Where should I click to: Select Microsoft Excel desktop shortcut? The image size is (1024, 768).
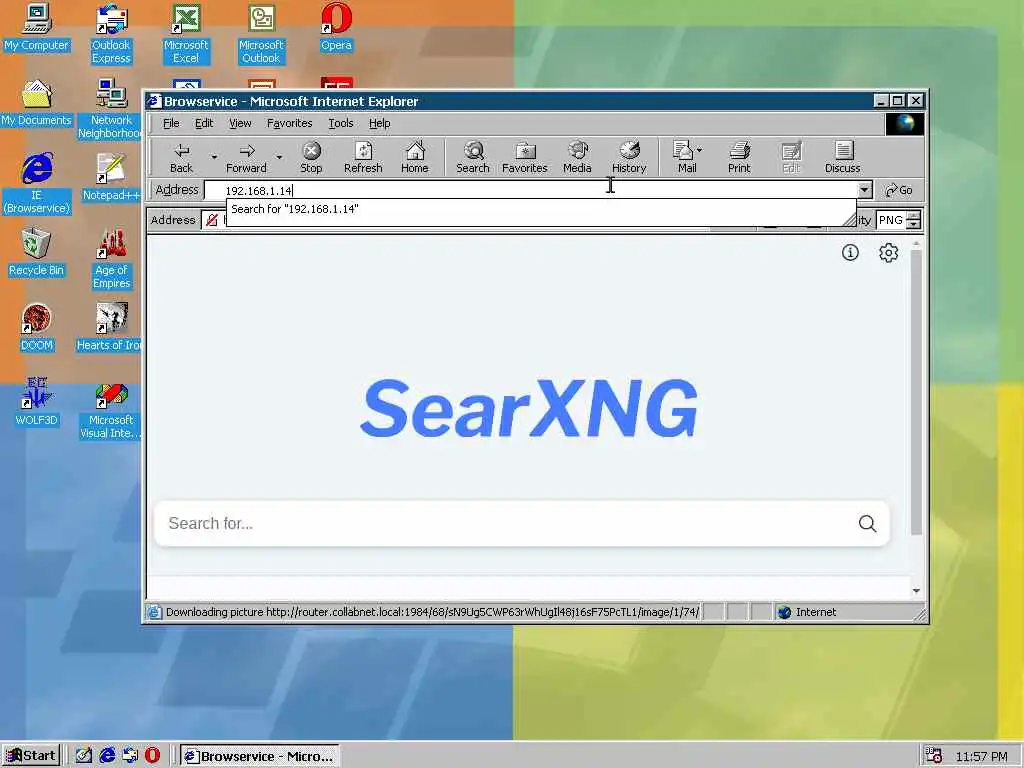(x=186, y=34)
